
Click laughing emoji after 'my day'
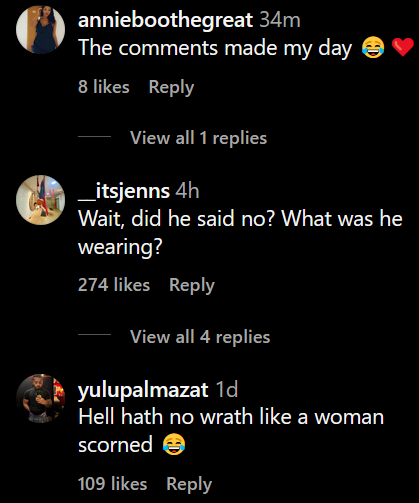click(x=373, y=47)
